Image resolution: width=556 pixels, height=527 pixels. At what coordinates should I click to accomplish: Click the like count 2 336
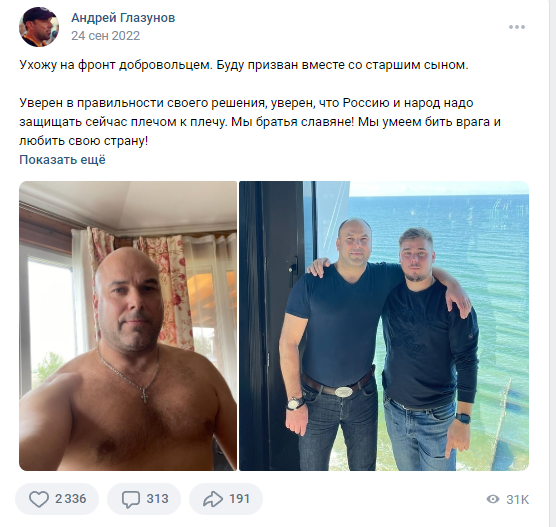71,499
